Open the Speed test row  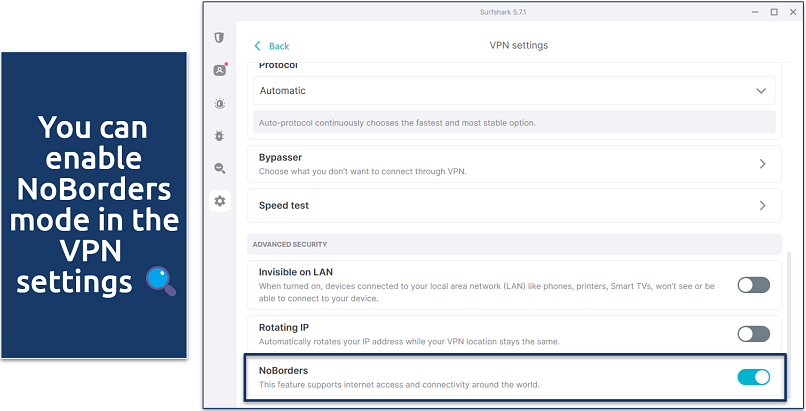pyautogui.click(x=514, y=206)
